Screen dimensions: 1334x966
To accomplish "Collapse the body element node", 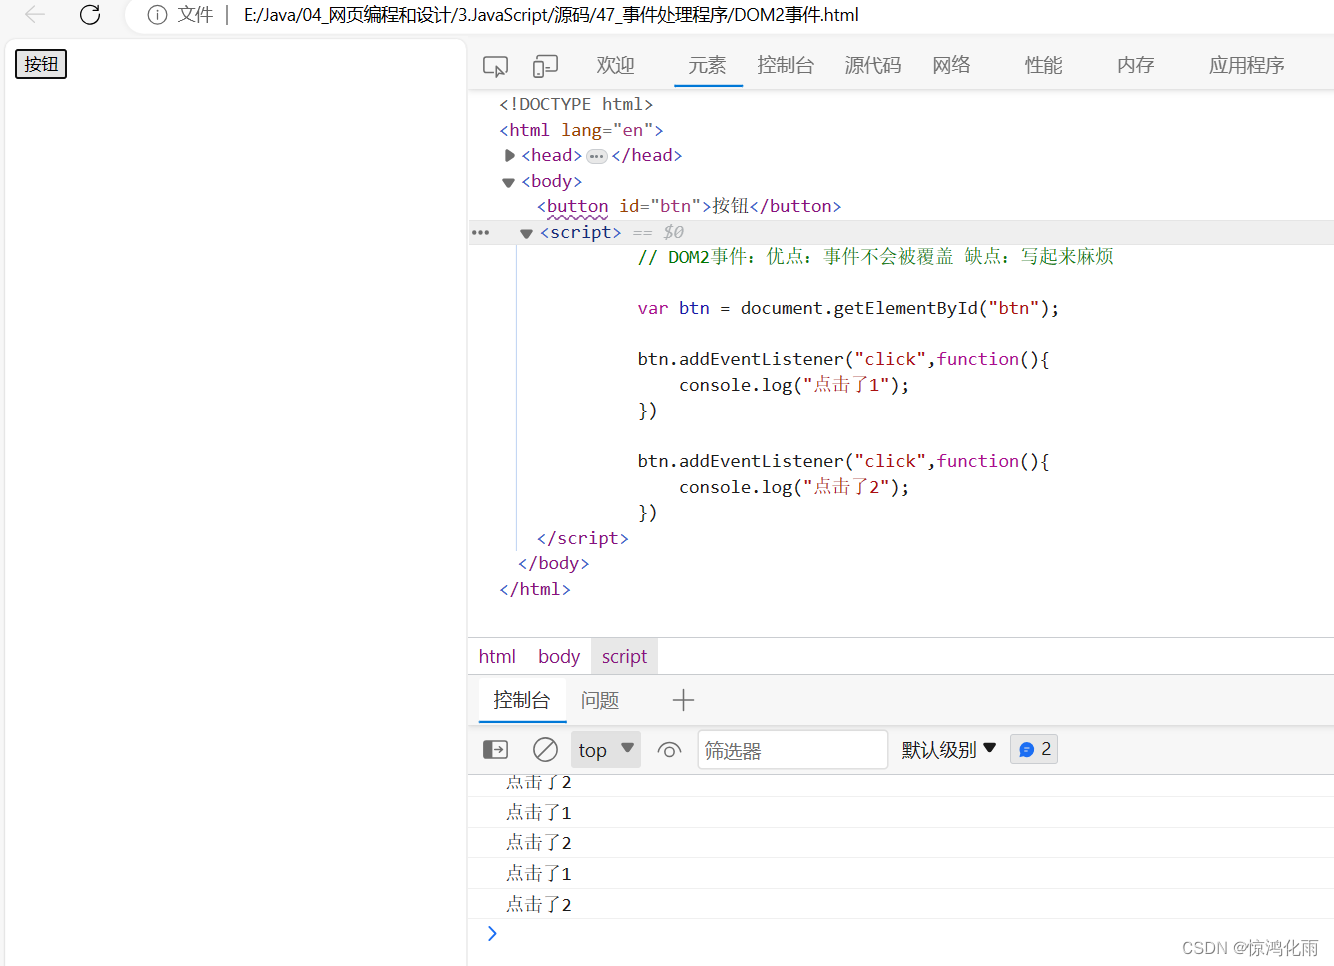I will click(x=508, y=182).
